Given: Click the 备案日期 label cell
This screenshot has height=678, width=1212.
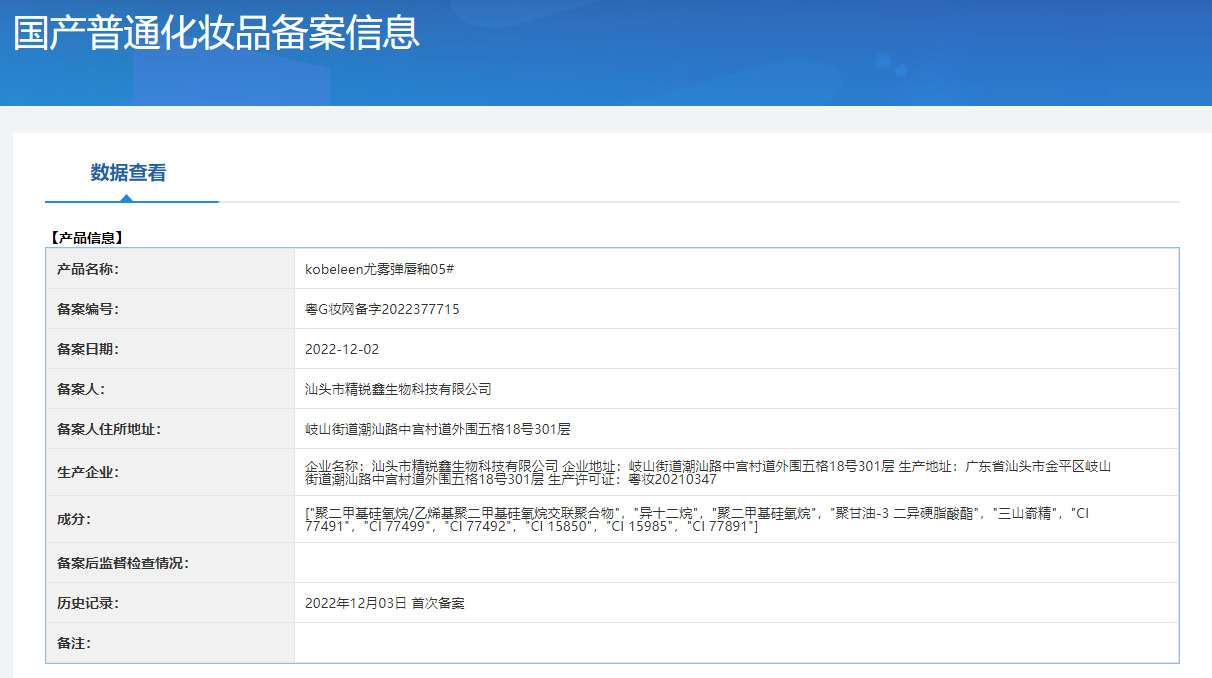Looking at the screenshot, I should coord(171,349).
